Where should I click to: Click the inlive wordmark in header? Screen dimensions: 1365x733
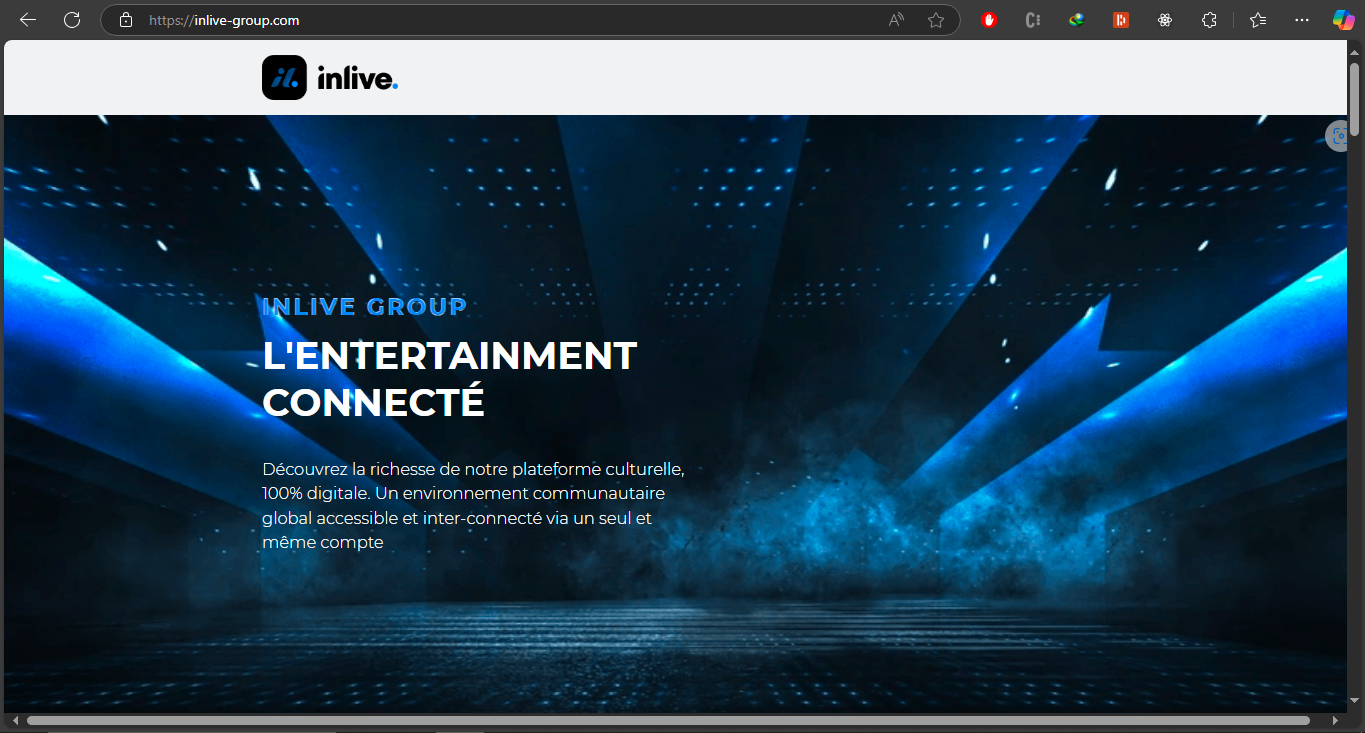click(358, 78)
